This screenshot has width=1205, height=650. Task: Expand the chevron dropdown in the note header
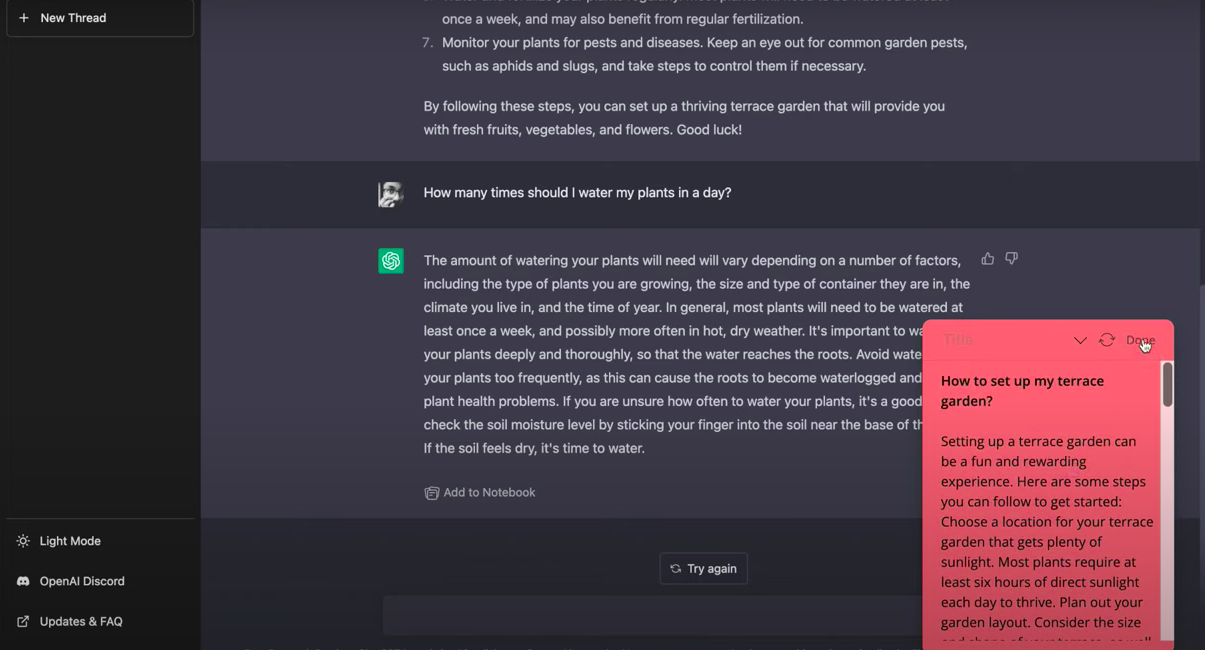pos(1080,340)
